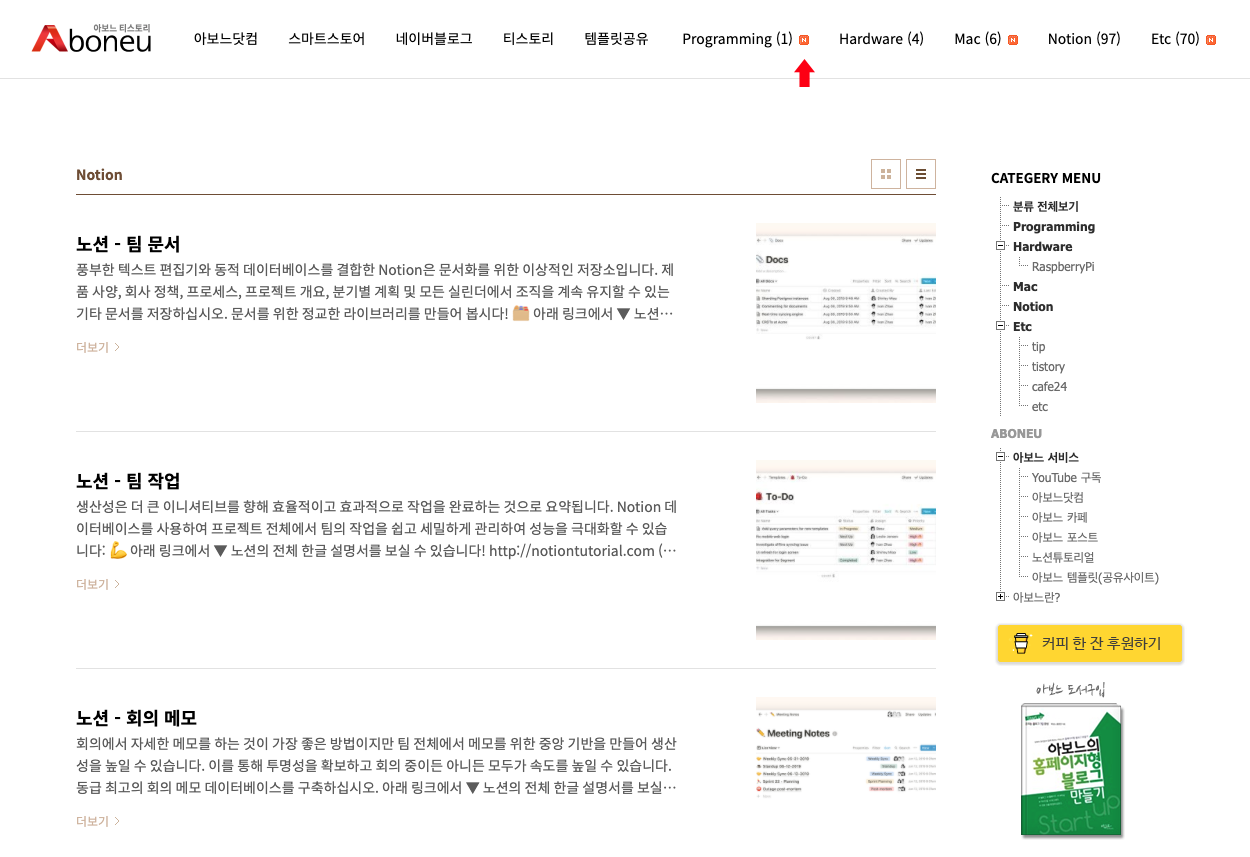Click 더보기 under 팀 문서 post
The width and height of the screenshot is (1250, 857).
98,347
